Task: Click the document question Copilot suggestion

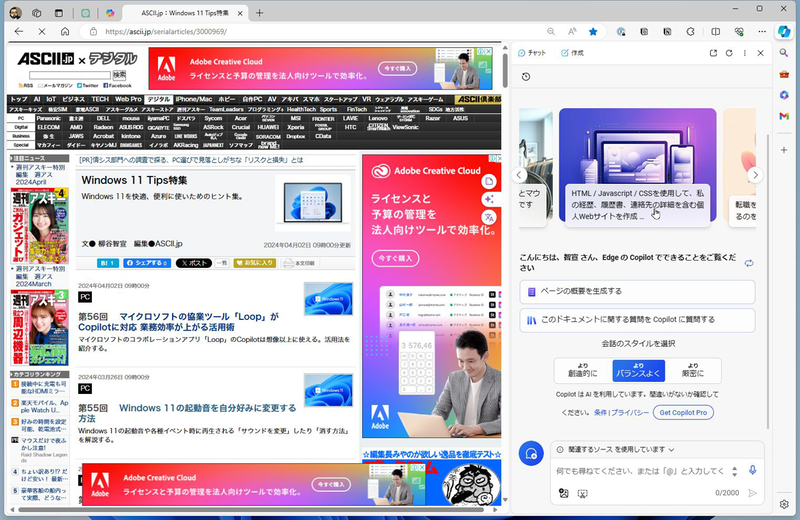Action: tap(637, 320)
